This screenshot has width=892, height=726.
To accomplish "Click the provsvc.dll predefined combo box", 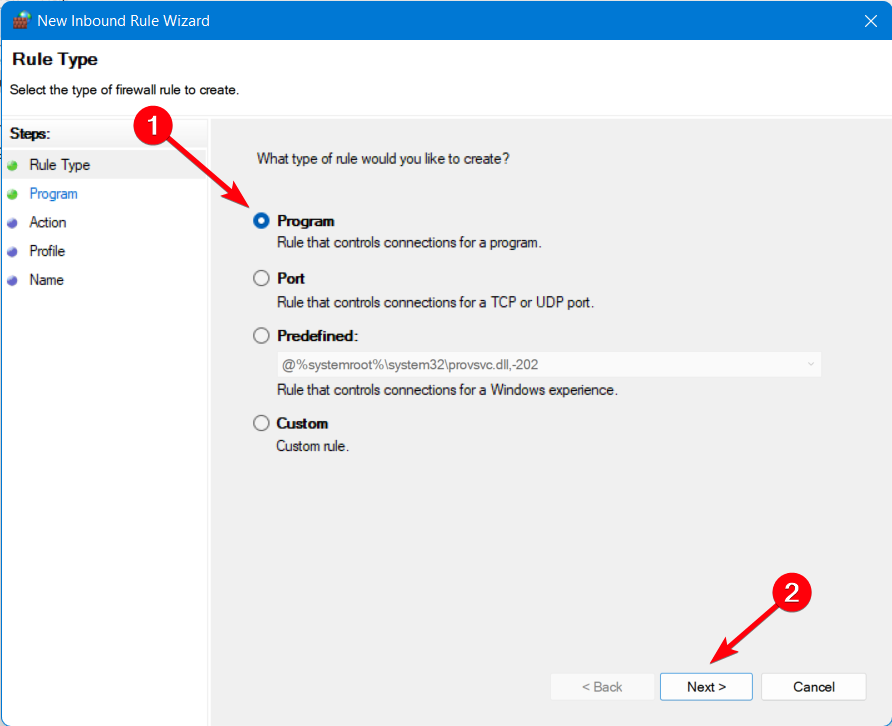I will tap(549, 364).
